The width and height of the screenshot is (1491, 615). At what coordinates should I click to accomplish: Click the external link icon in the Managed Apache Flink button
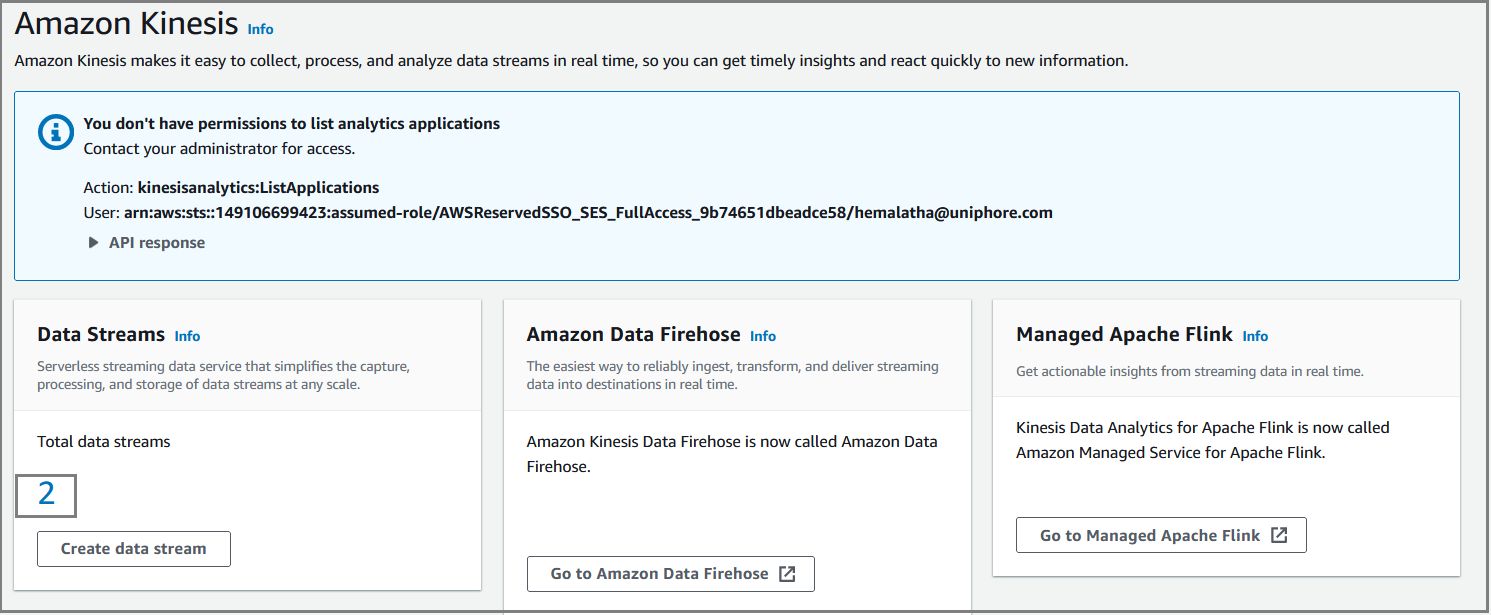(1279, 535)
